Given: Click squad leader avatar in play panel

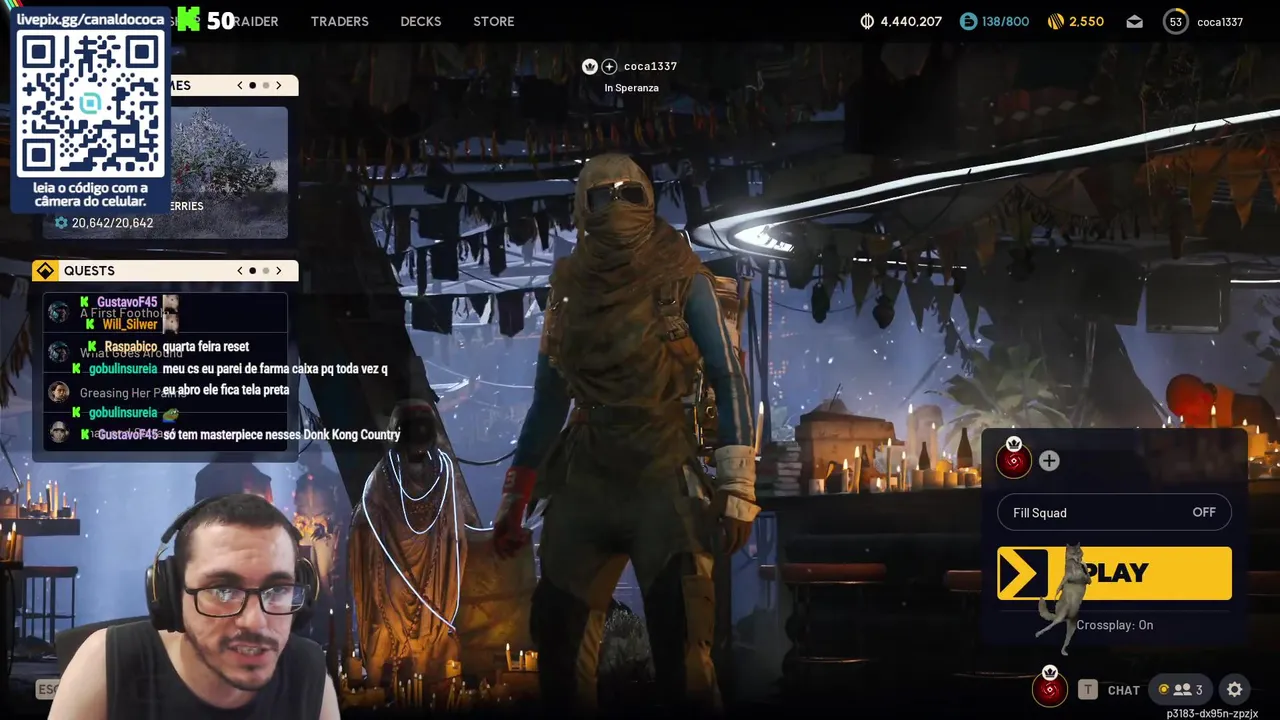Looking at the screenshot, I should pyautogui.click(x=1014, y=460).
